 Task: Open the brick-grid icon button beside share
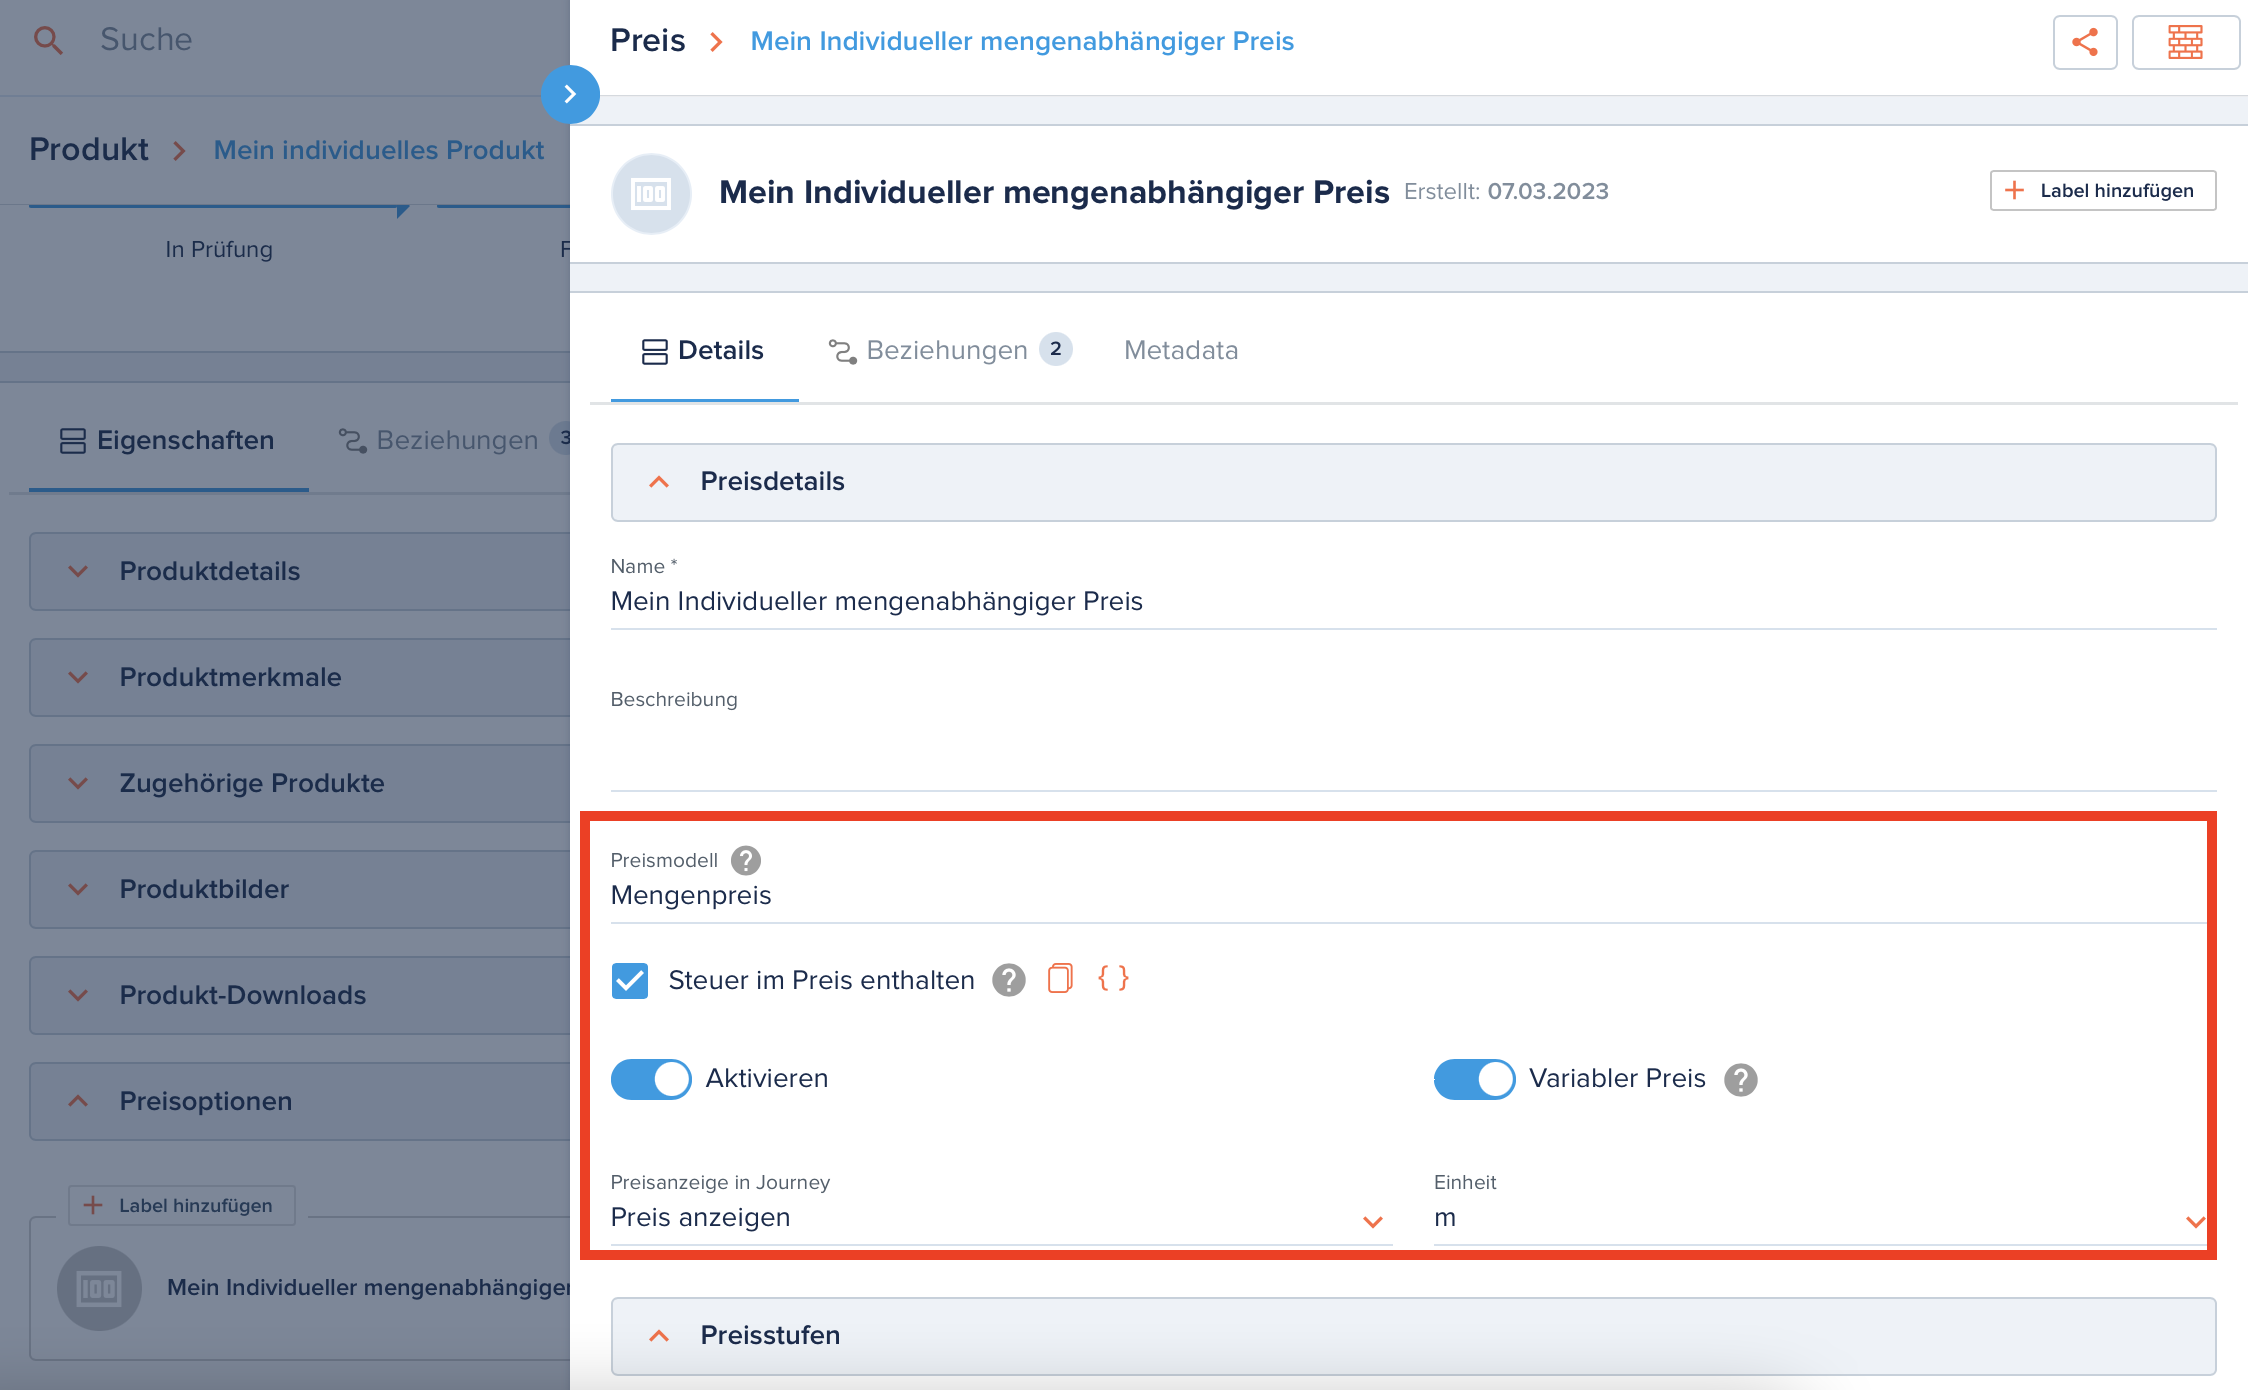[2185, 42]
